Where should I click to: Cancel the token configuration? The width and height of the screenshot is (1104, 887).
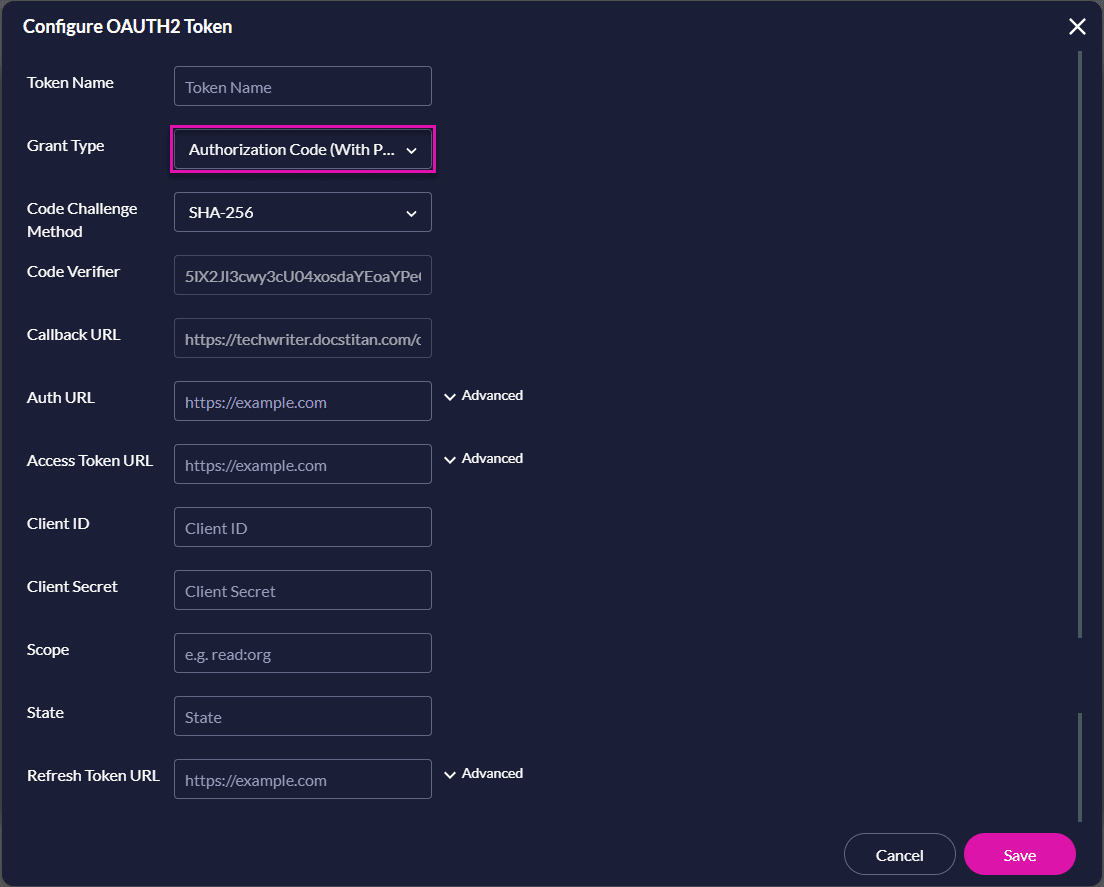click(899, 854)
